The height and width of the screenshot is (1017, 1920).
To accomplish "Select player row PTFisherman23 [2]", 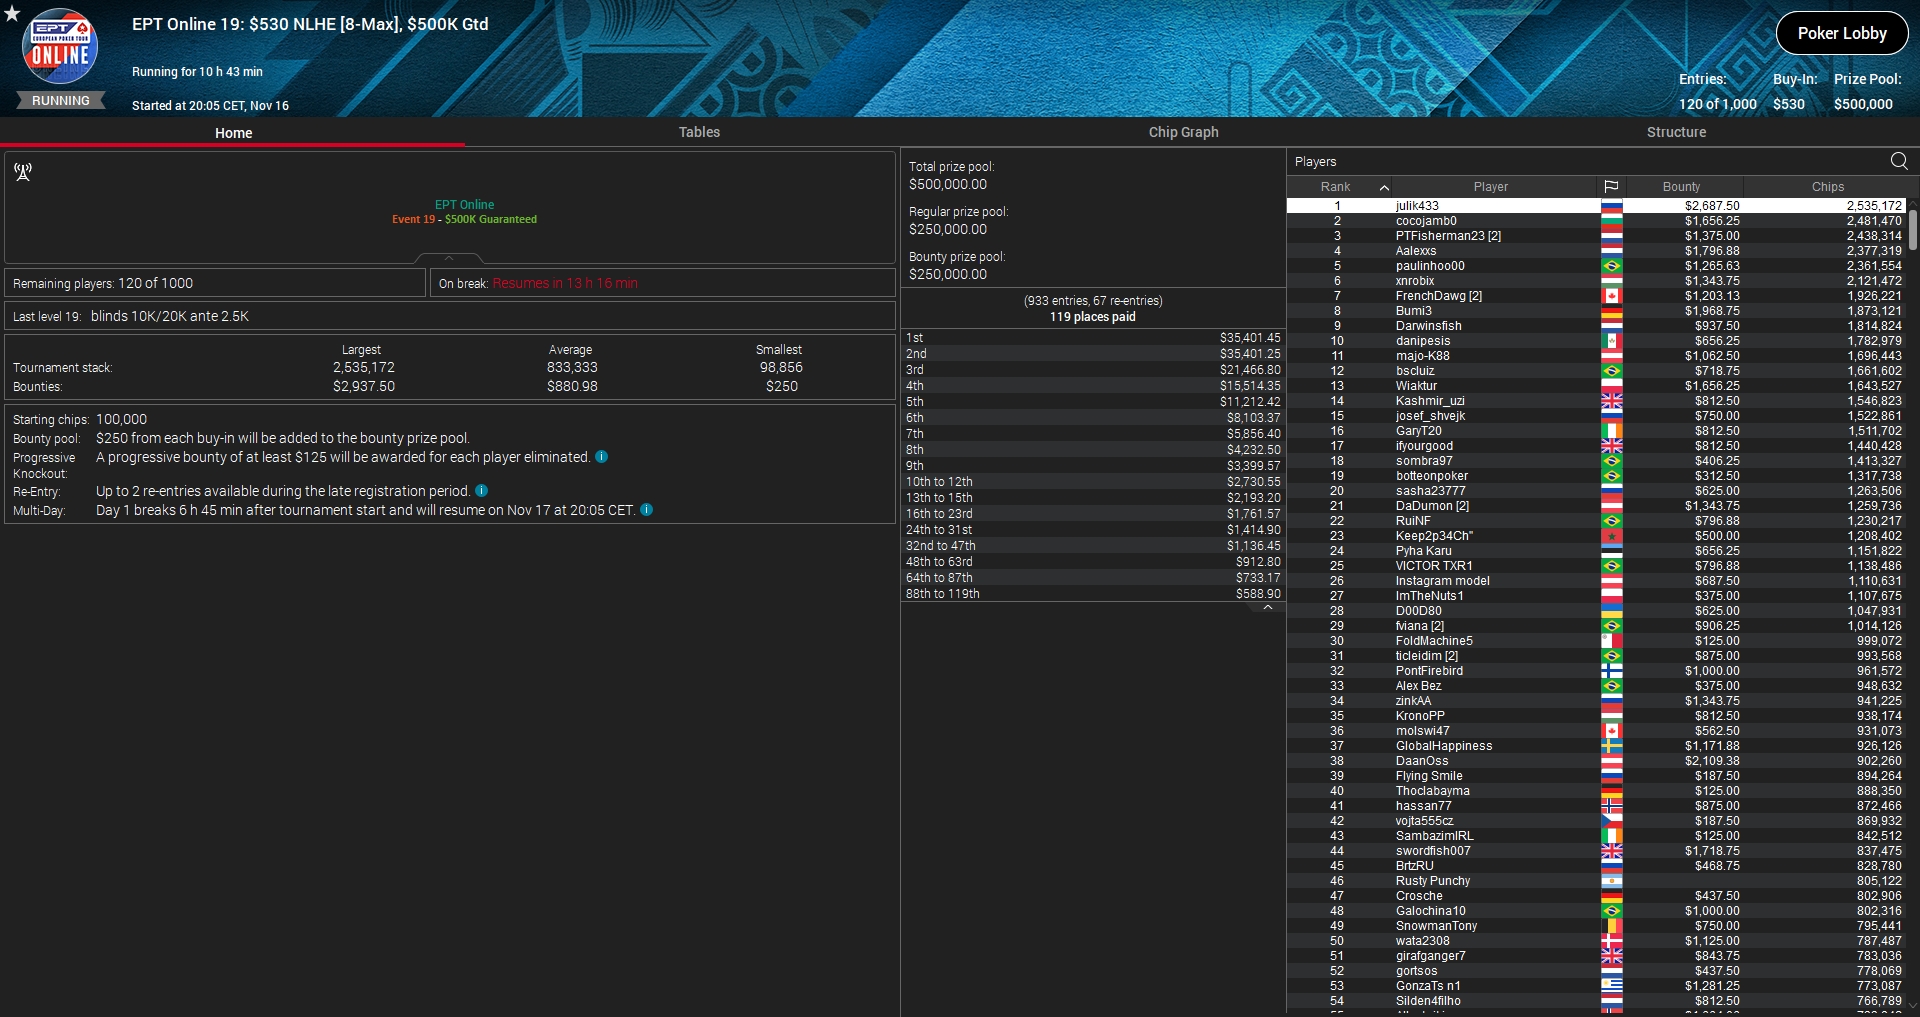I will (1596, 236).
